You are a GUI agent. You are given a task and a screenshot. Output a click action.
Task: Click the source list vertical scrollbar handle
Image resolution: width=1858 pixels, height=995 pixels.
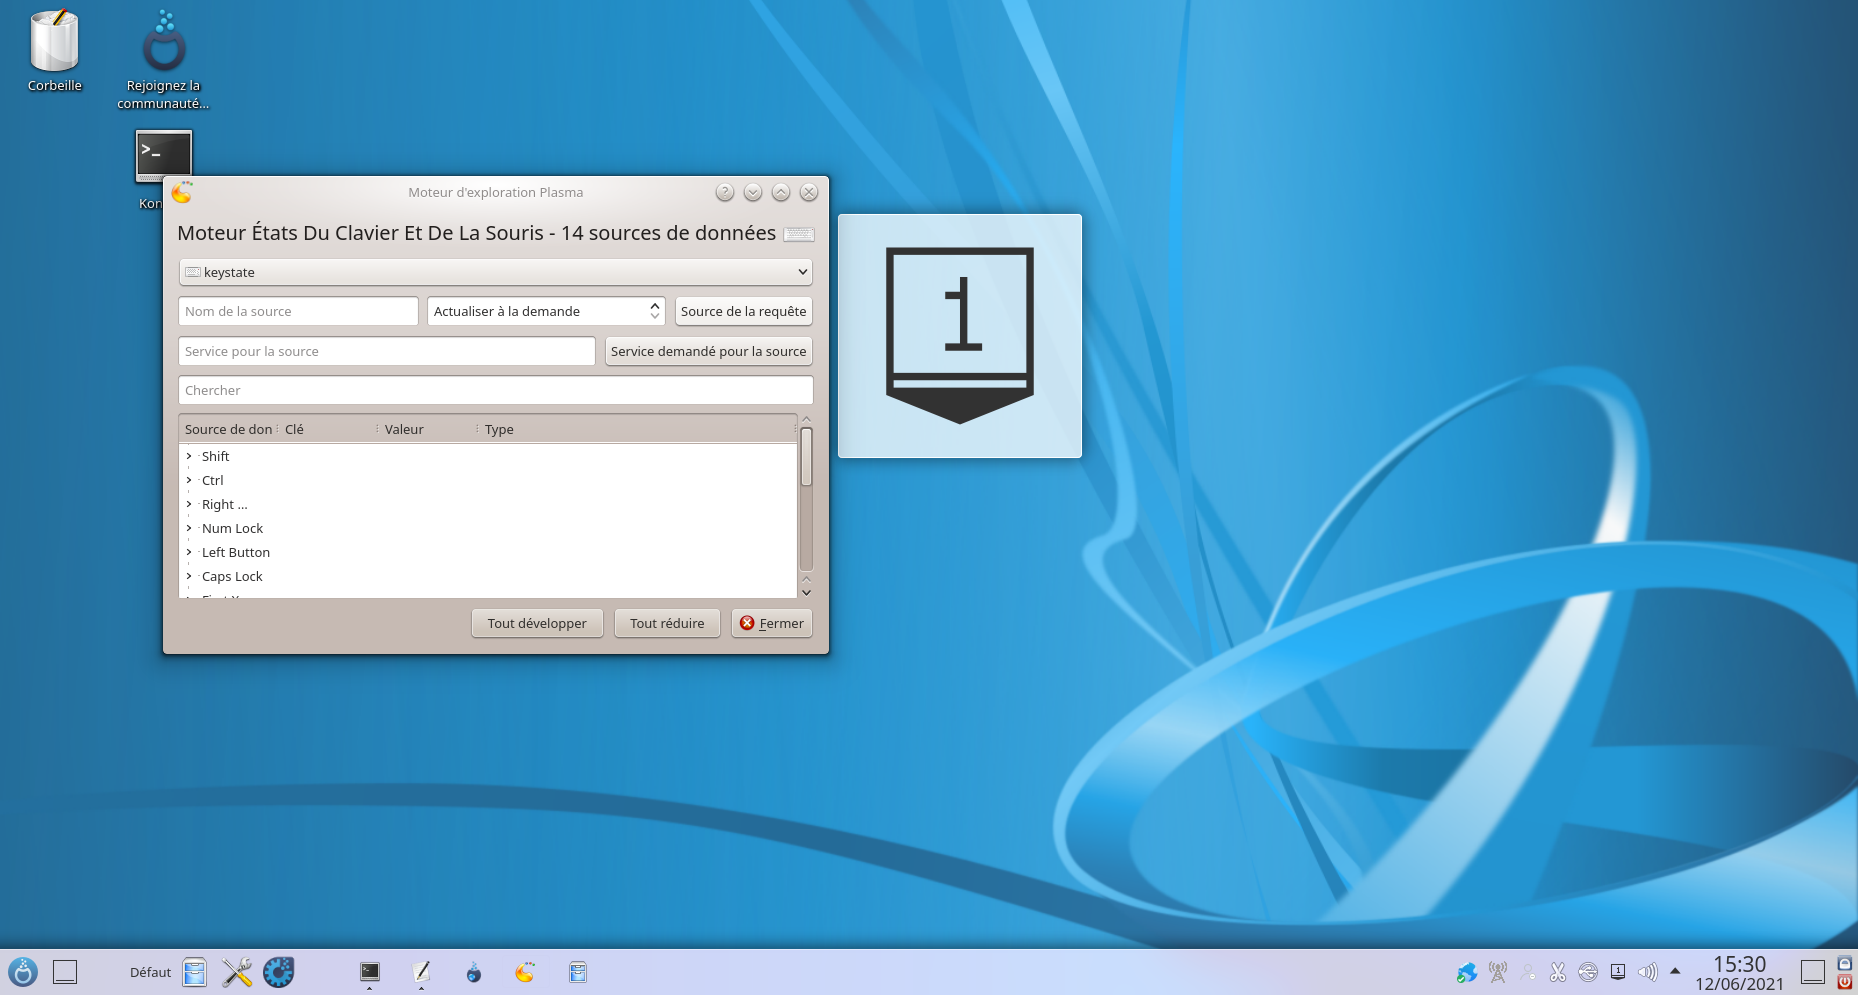806,456
